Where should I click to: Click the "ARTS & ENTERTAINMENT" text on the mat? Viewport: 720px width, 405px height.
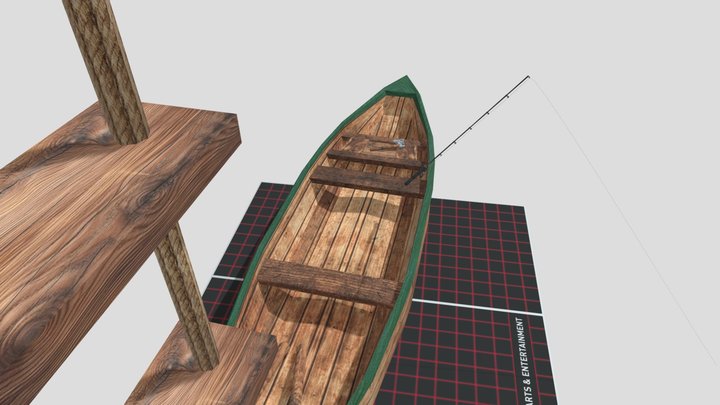(x=526, y=361)
